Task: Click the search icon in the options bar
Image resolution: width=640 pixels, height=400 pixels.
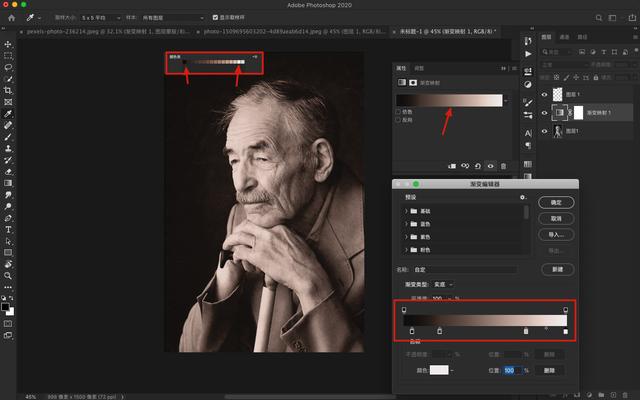Action: point(599,18)
